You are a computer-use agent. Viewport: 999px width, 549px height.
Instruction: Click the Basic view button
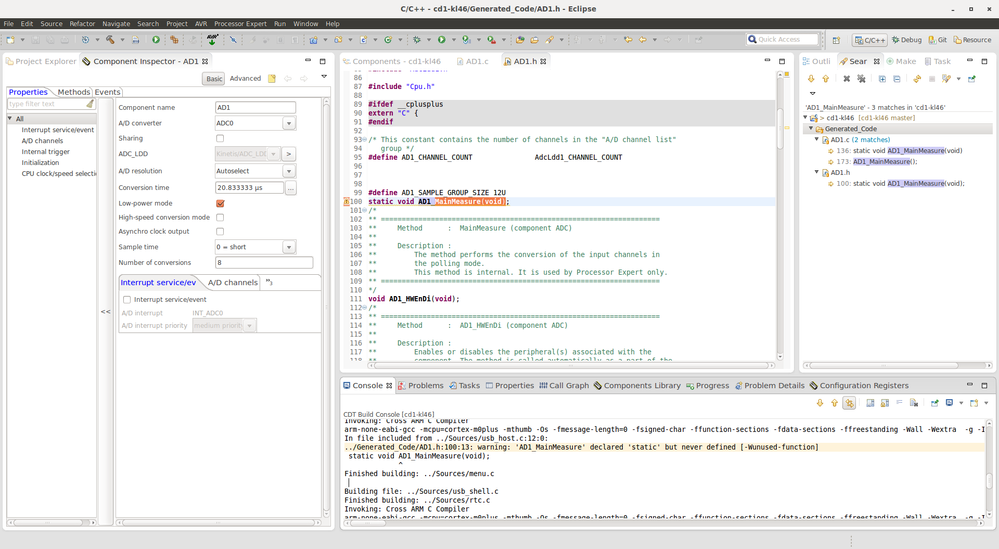pos(214,79)
